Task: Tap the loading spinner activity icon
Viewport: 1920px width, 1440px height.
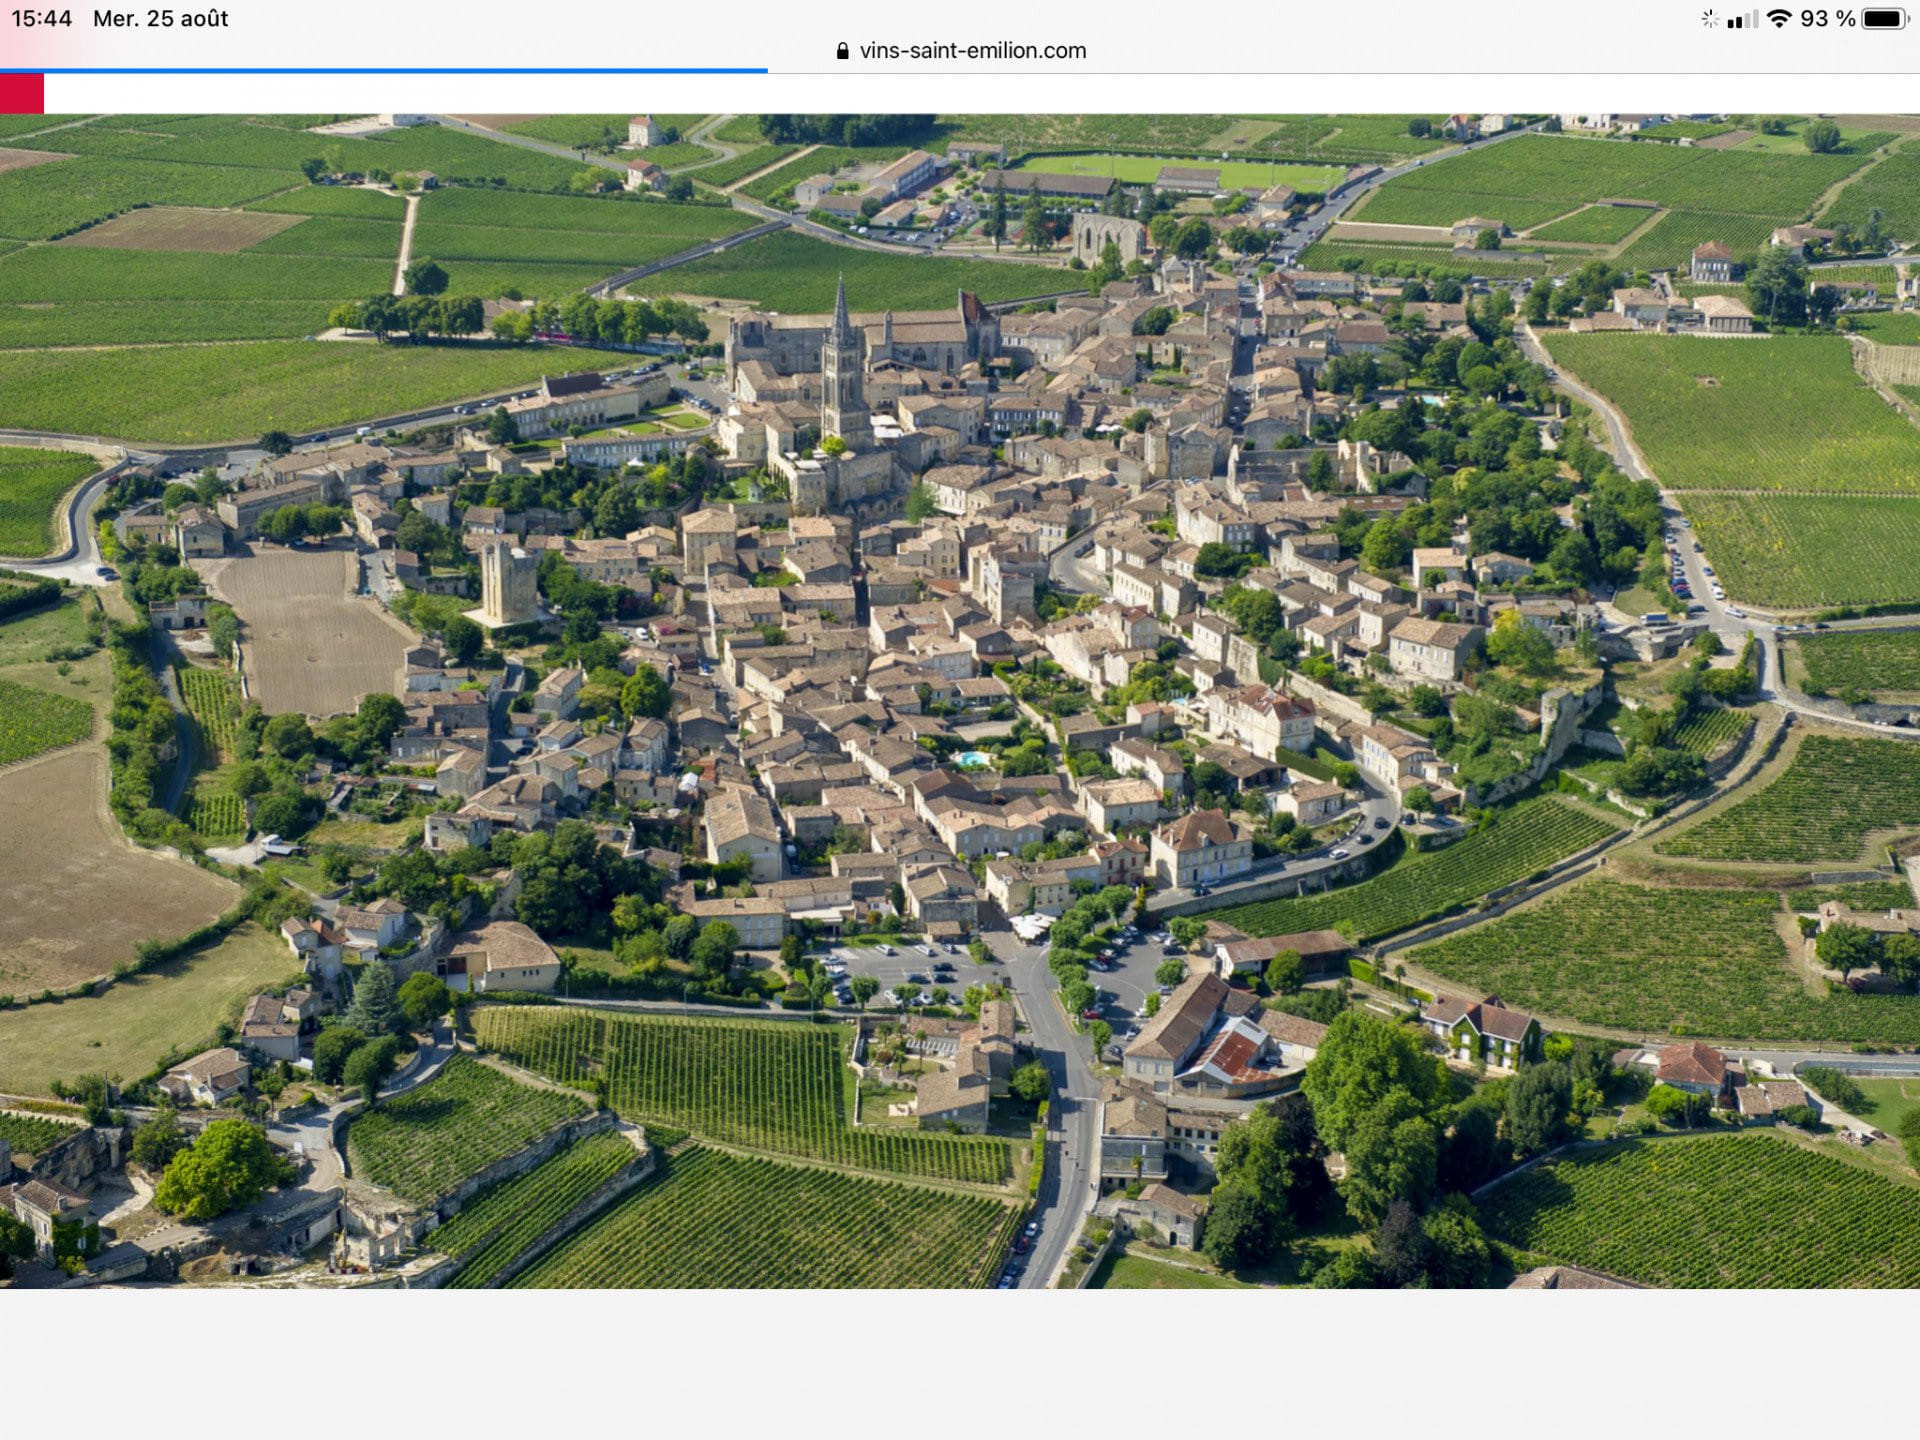Action: pos(1709,19)
